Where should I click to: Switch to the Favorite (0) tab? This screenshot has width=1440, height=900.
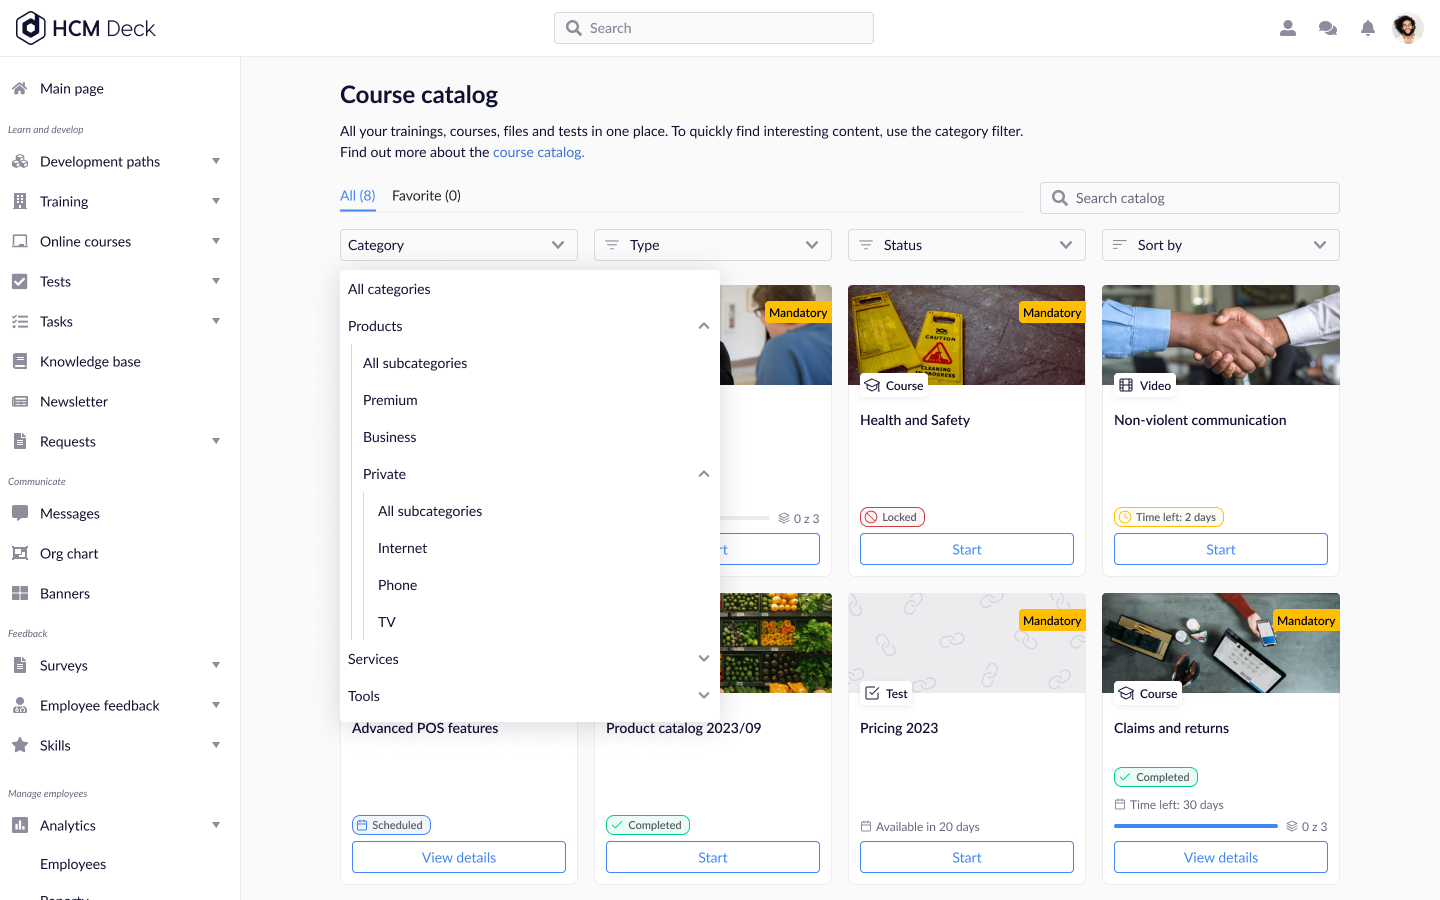point(426,196)
